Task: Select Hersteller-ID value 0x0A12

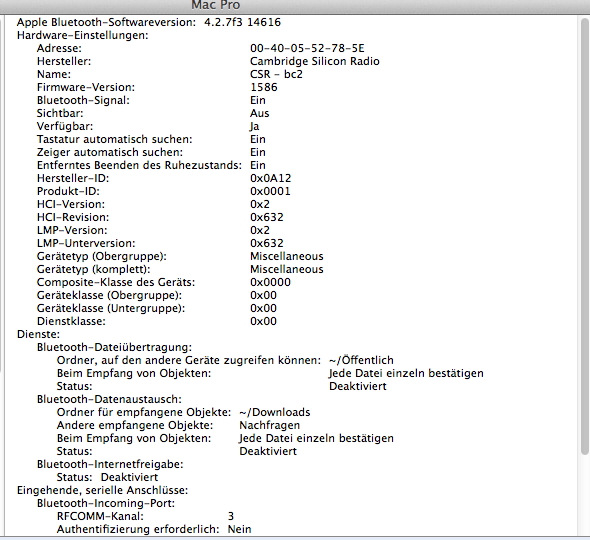Action: [271, 178]
